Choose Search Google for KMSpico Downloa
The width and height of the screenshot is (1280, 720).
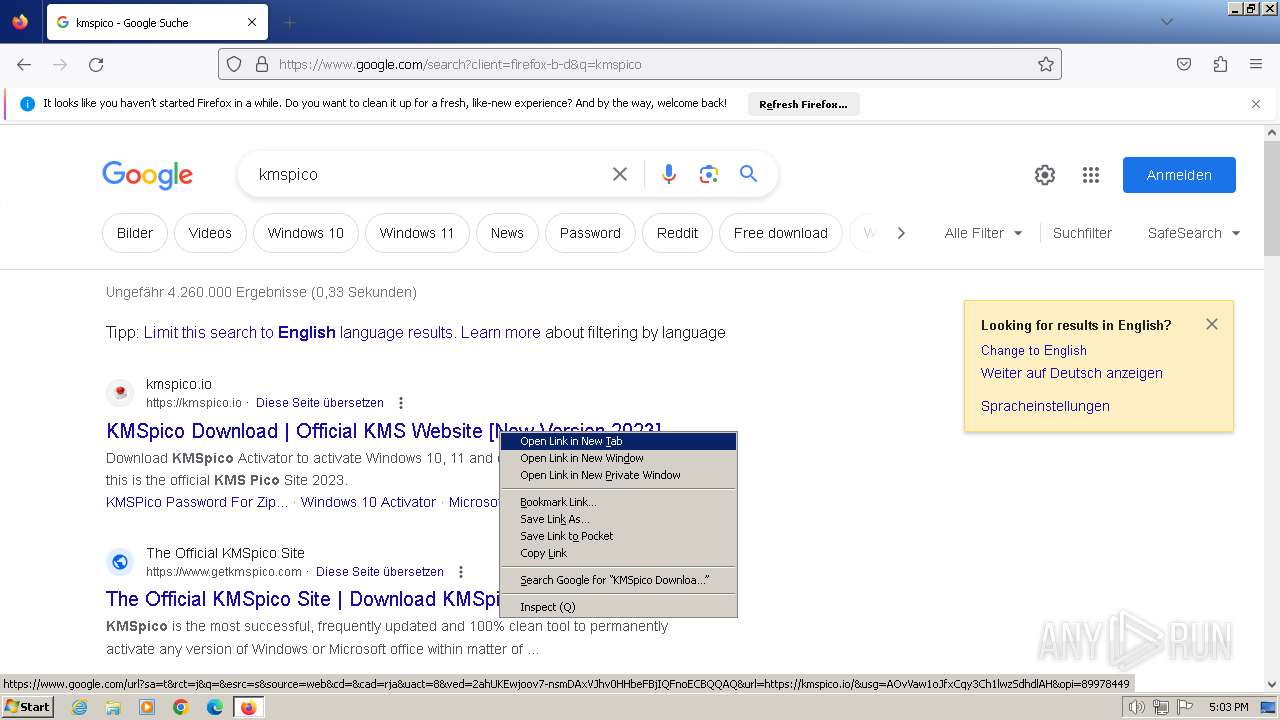(618, 580)
